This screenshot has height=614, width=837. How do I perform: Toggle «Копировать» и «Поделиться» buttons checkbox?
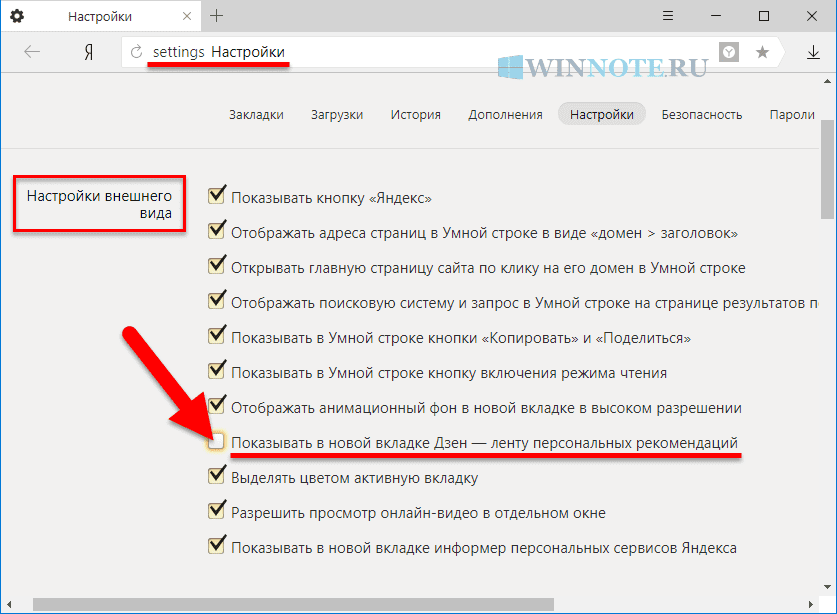point(216,335)
